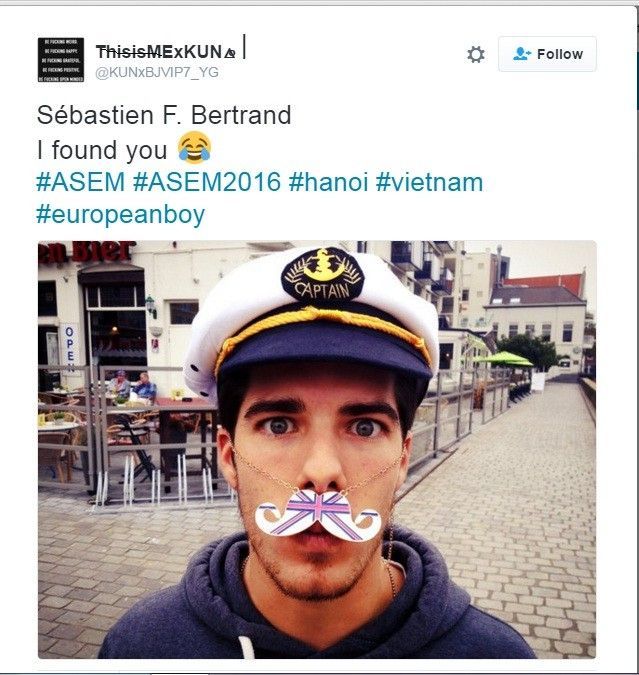The image size is (639, 675).
Task: Click the Captain badge on the hat in photo
Action: 323,275
